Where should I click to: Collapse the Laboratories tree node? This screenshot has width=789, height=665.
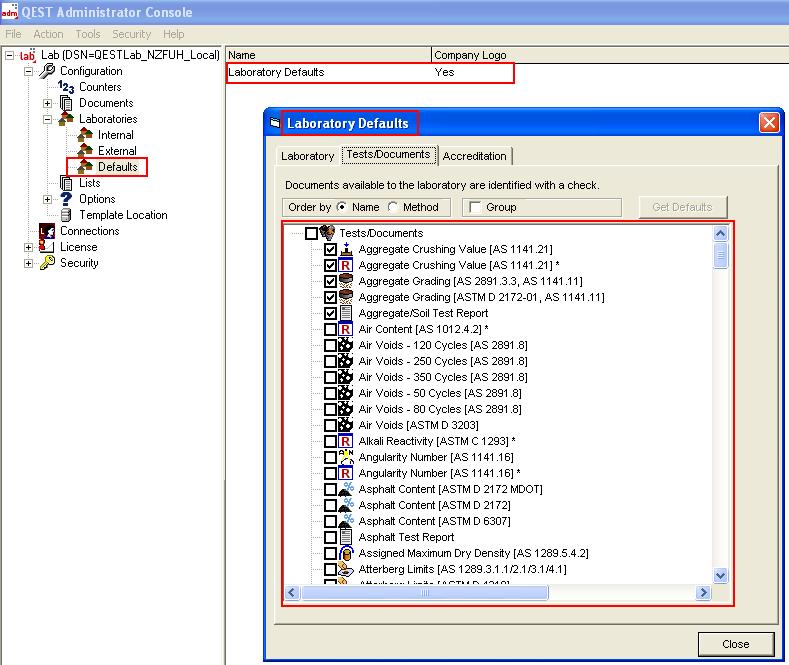pos(47,119)
